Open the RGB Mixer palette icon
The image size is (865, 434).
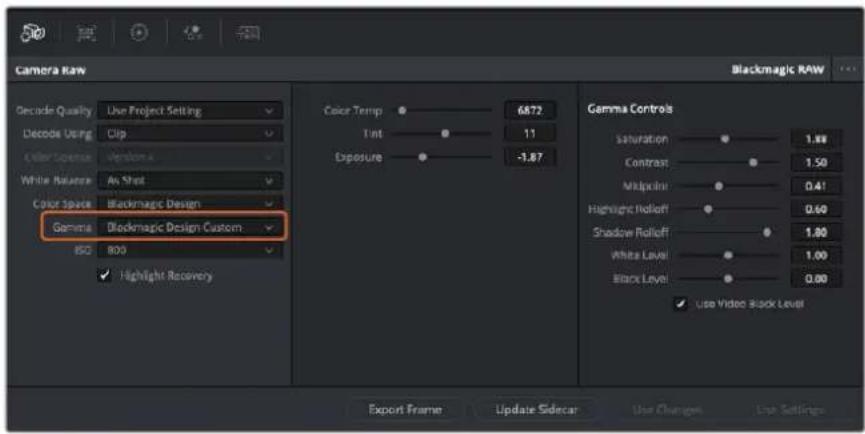coord(193,34)
